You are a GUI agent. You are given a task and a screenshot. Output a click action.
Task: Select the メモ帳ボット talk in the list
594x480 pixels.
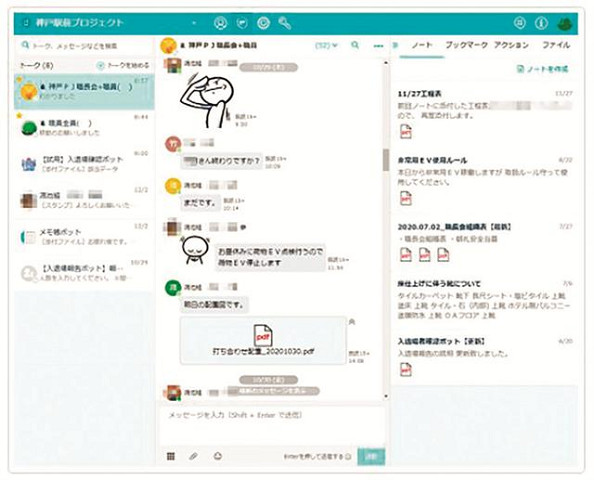(84, 237)
